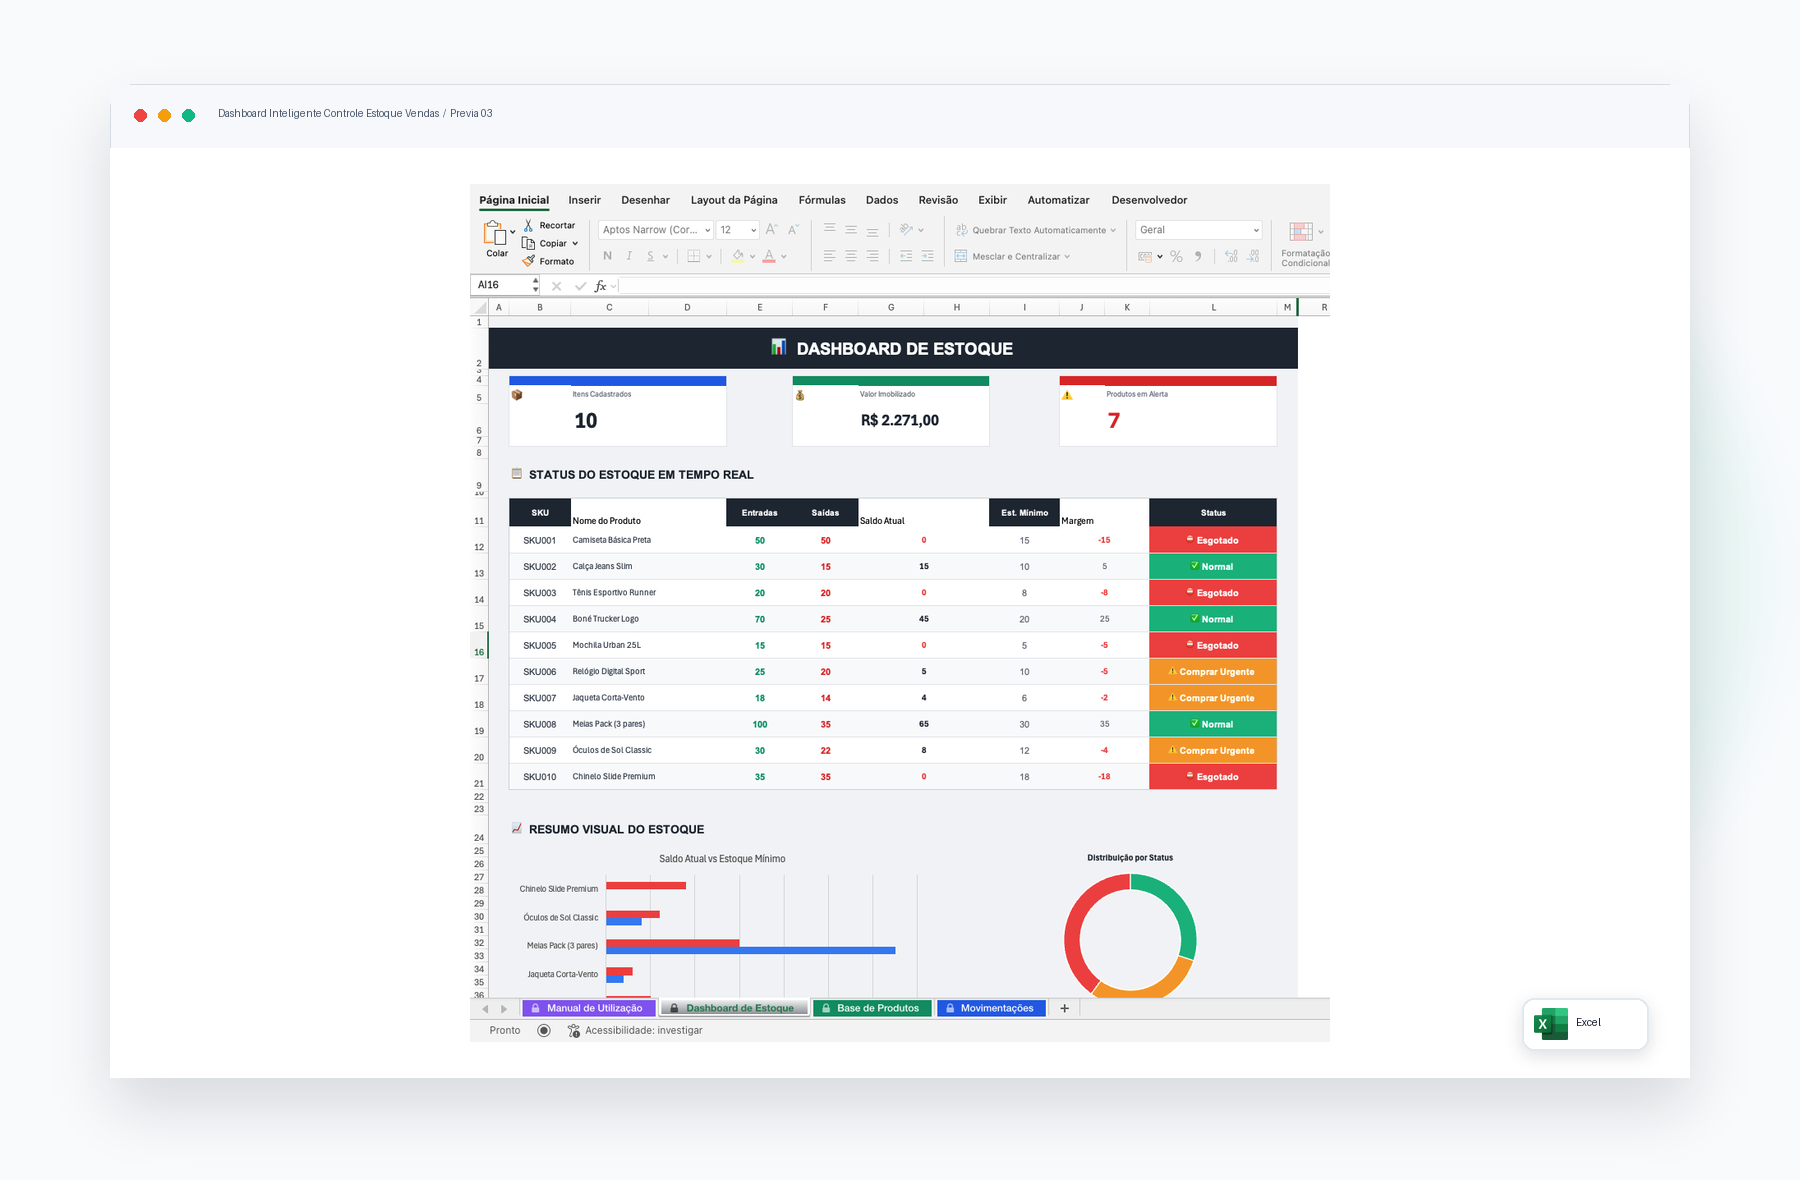Screen dimensions: 1800x1180
Task: Open borders dropdown arrow
Action: [709, 256]
